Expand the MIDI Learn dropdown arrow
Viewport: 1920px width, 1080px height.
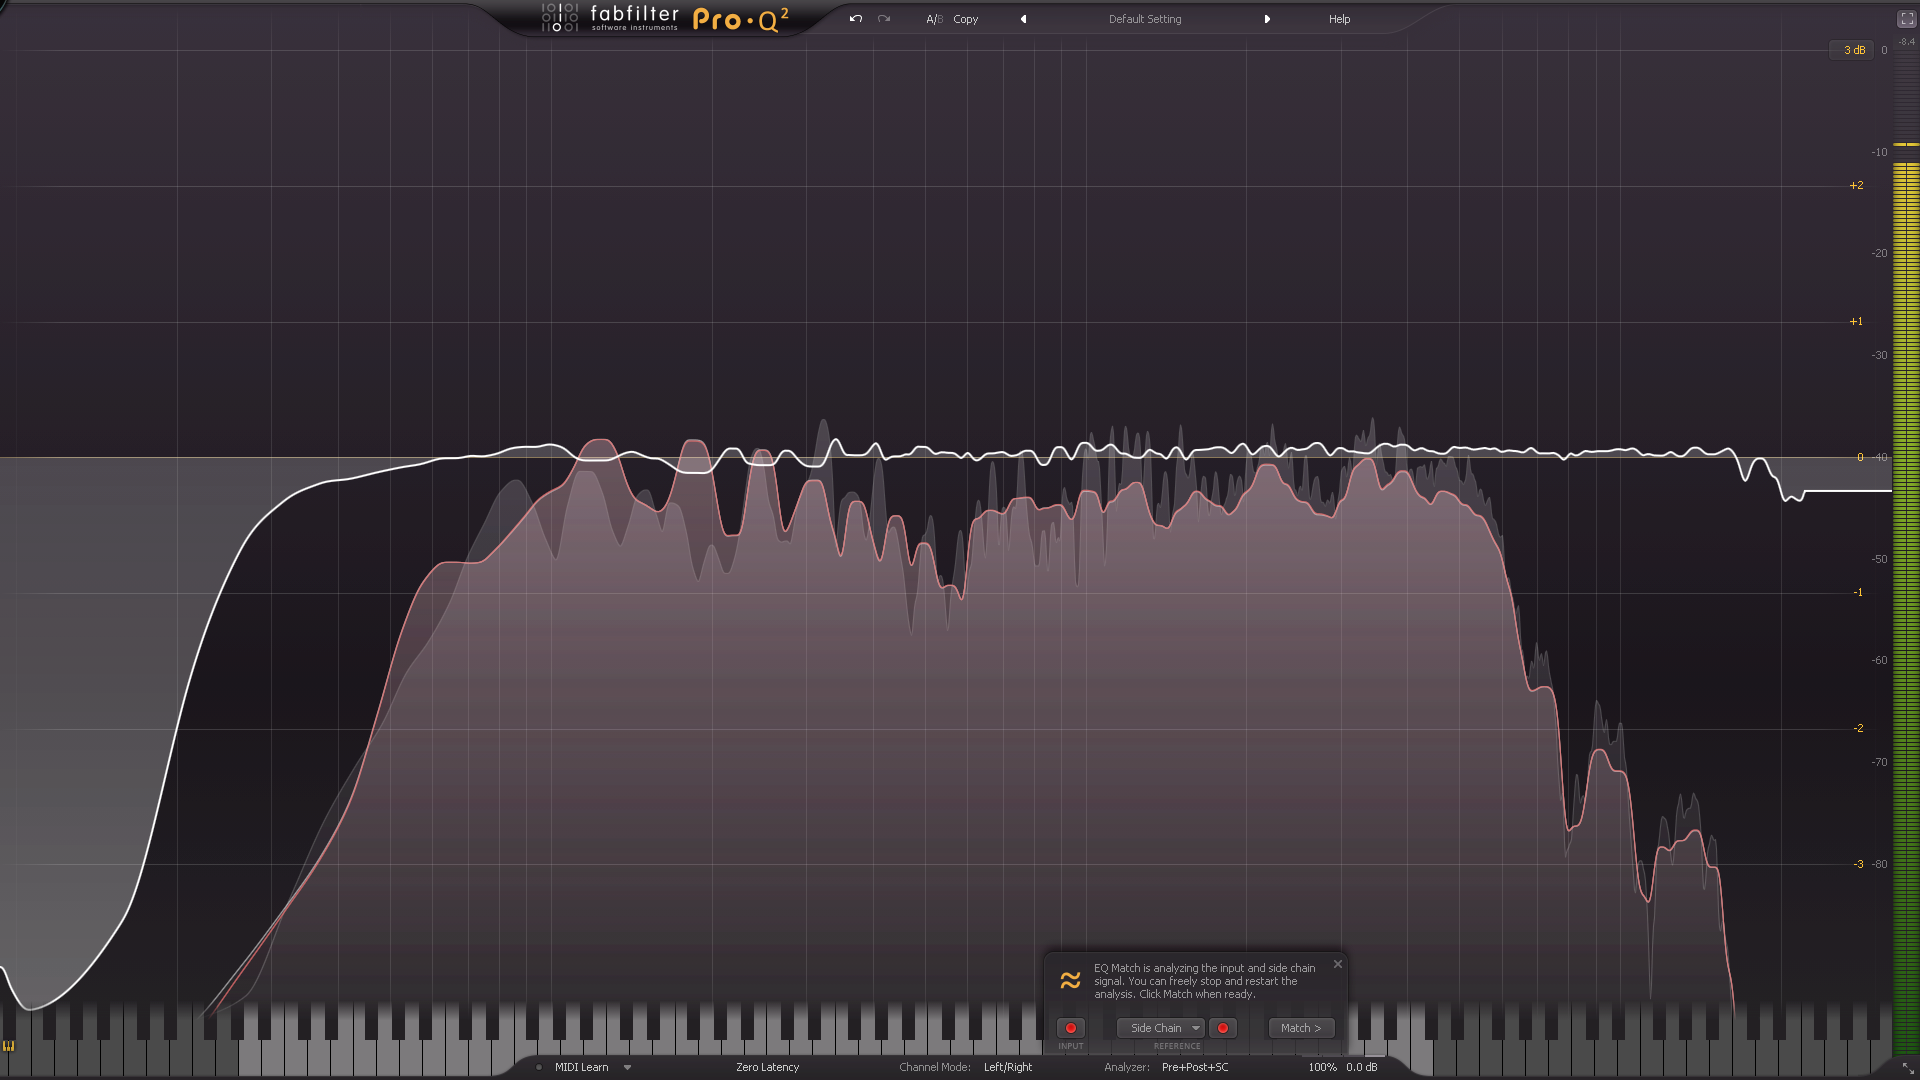tap(627, 1067)
